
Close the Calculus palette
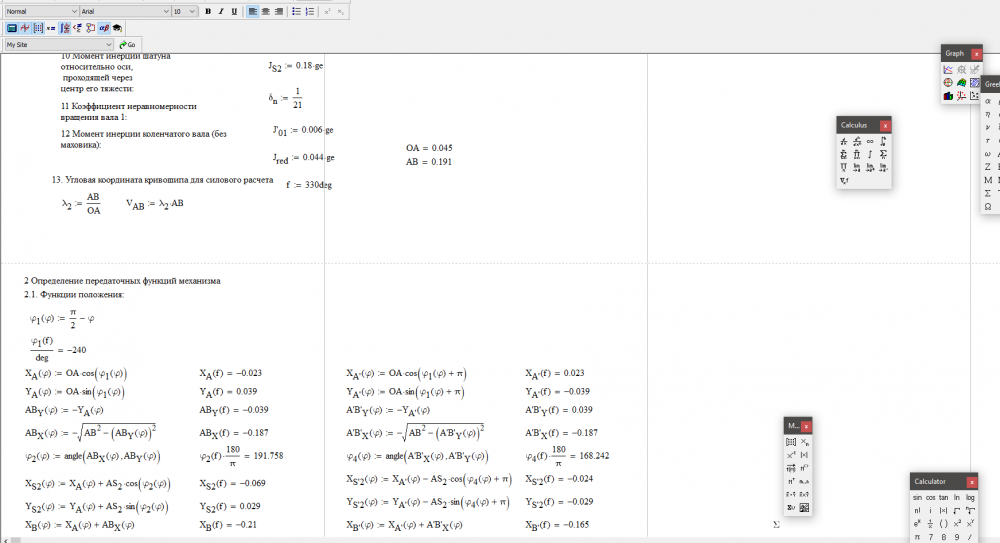tap(885, 125)
